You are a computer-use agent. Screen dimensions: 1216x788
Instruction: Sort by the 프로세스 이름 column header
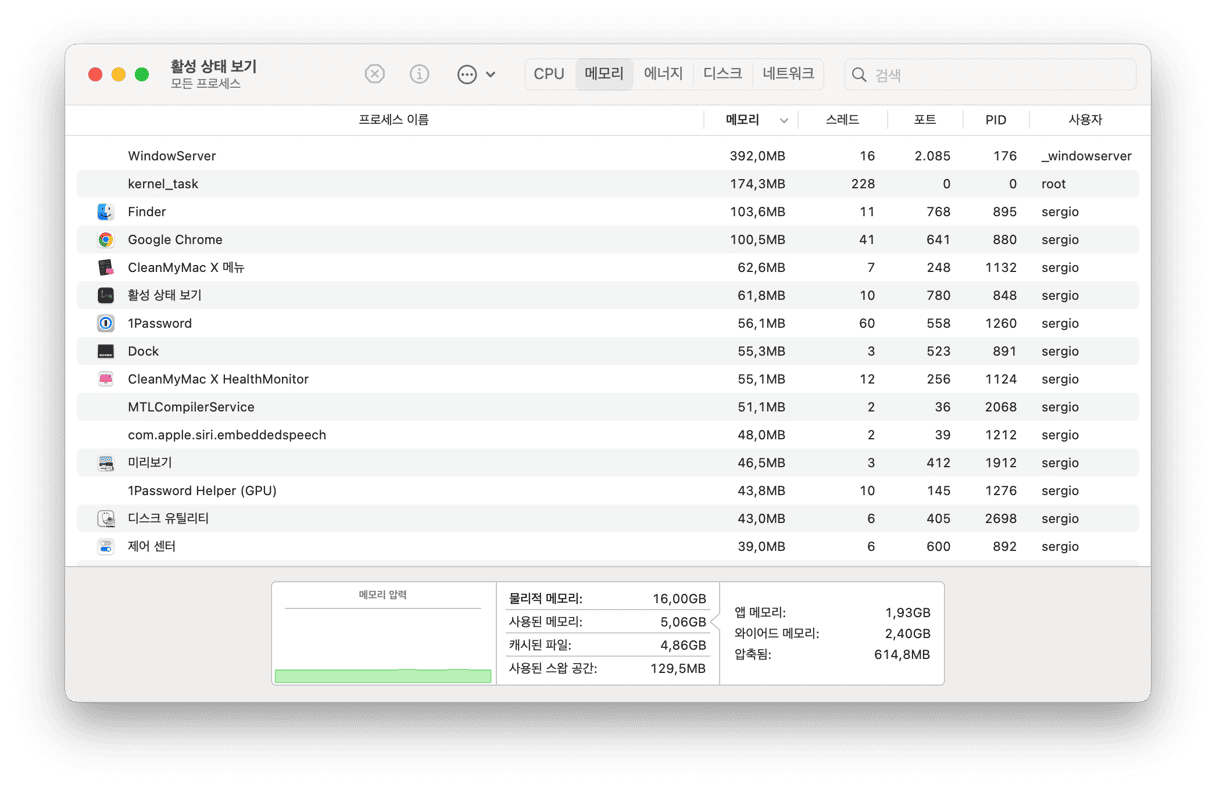(x=393, y=120)
